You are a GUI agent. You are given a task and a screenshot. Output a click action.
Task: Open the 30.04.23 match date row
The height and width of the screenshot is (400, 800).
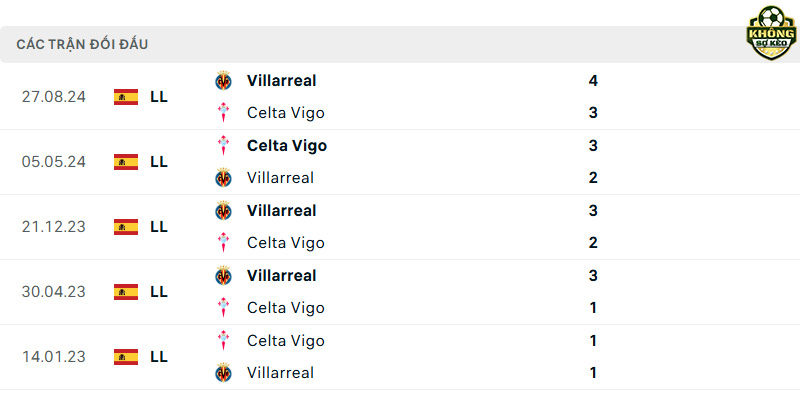point(400,292)
